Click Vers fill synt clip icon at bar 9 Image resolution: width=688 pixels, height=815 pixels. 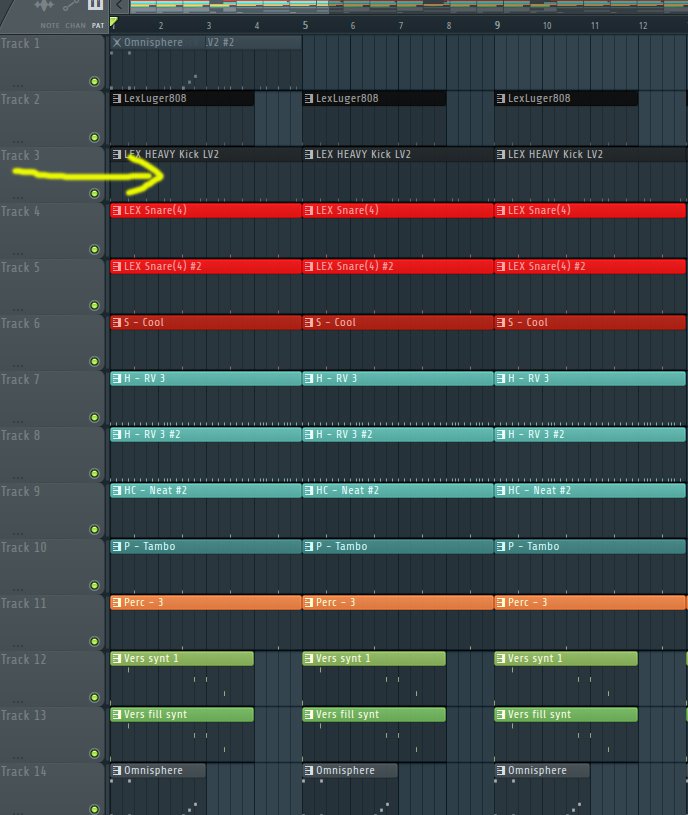tap(501, 714)
